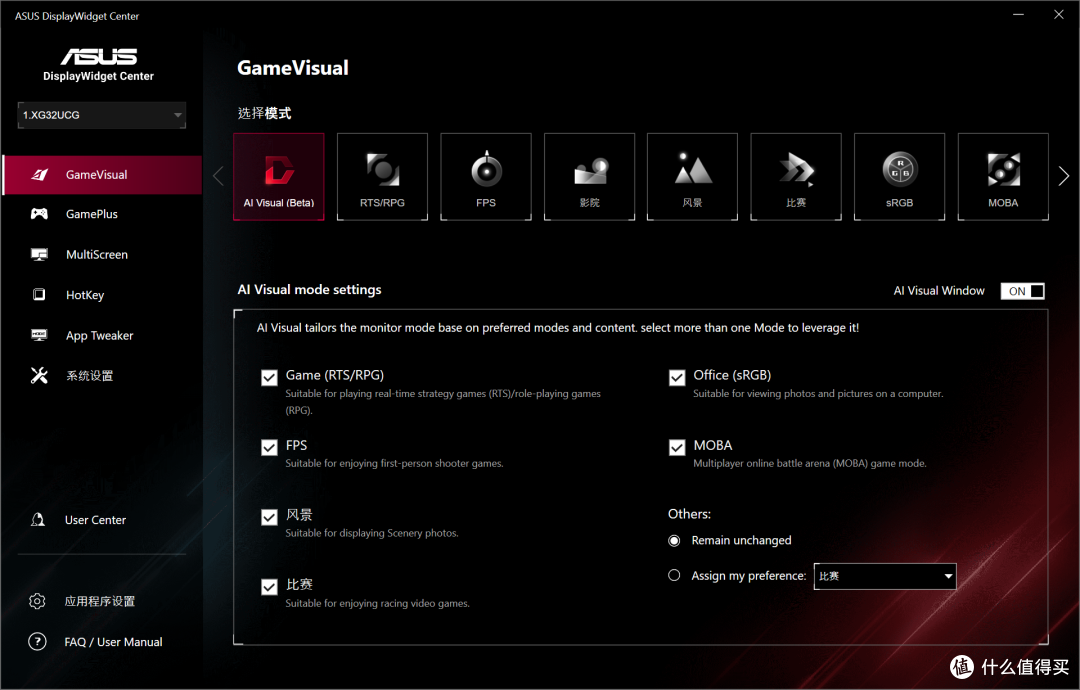Click the ASUS logo
1080x690 pixels.
pyautogui.click(x=99, y=56)
